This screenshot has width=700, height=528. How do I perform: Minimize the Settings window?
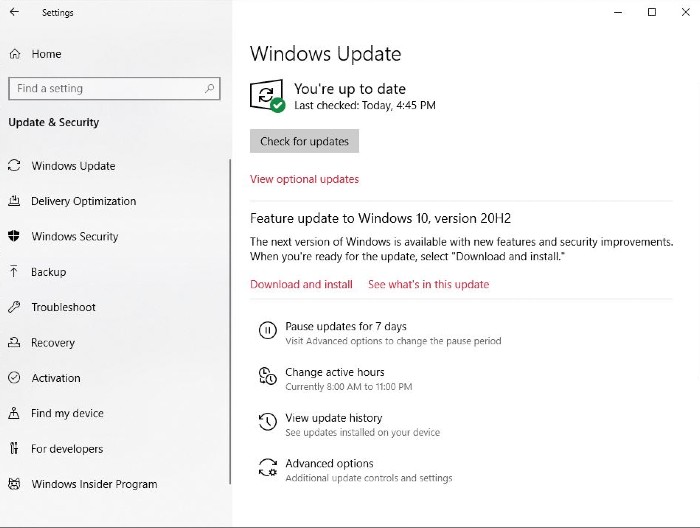pyautogui.click(x=618, y=12)
